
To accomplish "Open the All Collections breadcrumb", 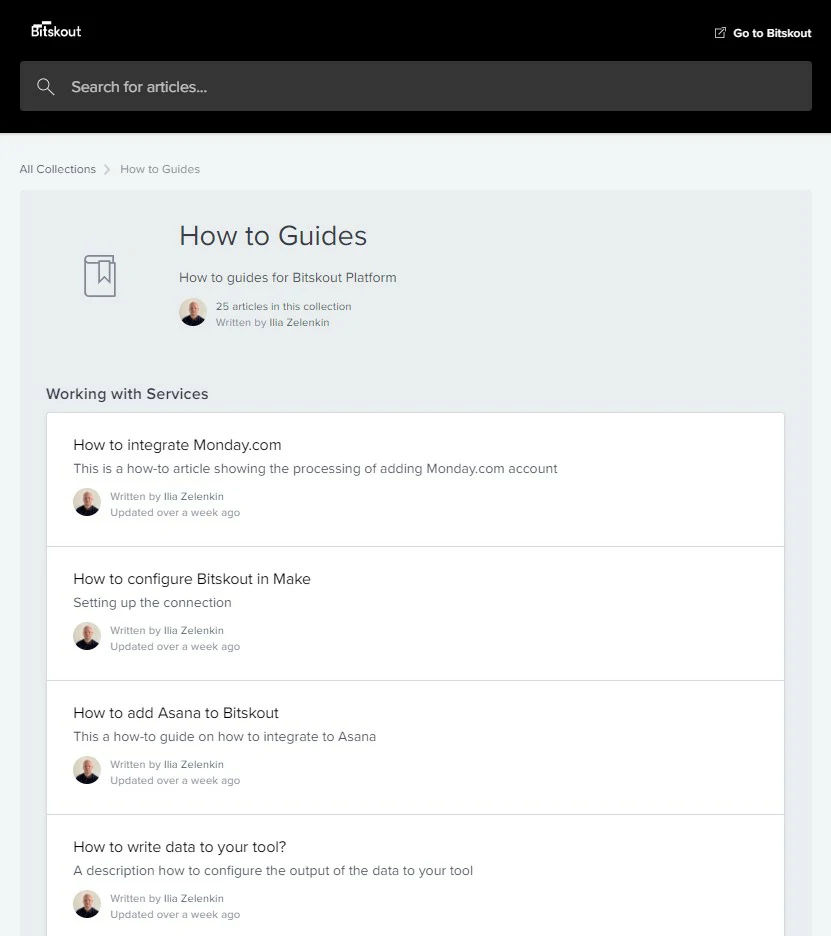I will pos(57,169).
